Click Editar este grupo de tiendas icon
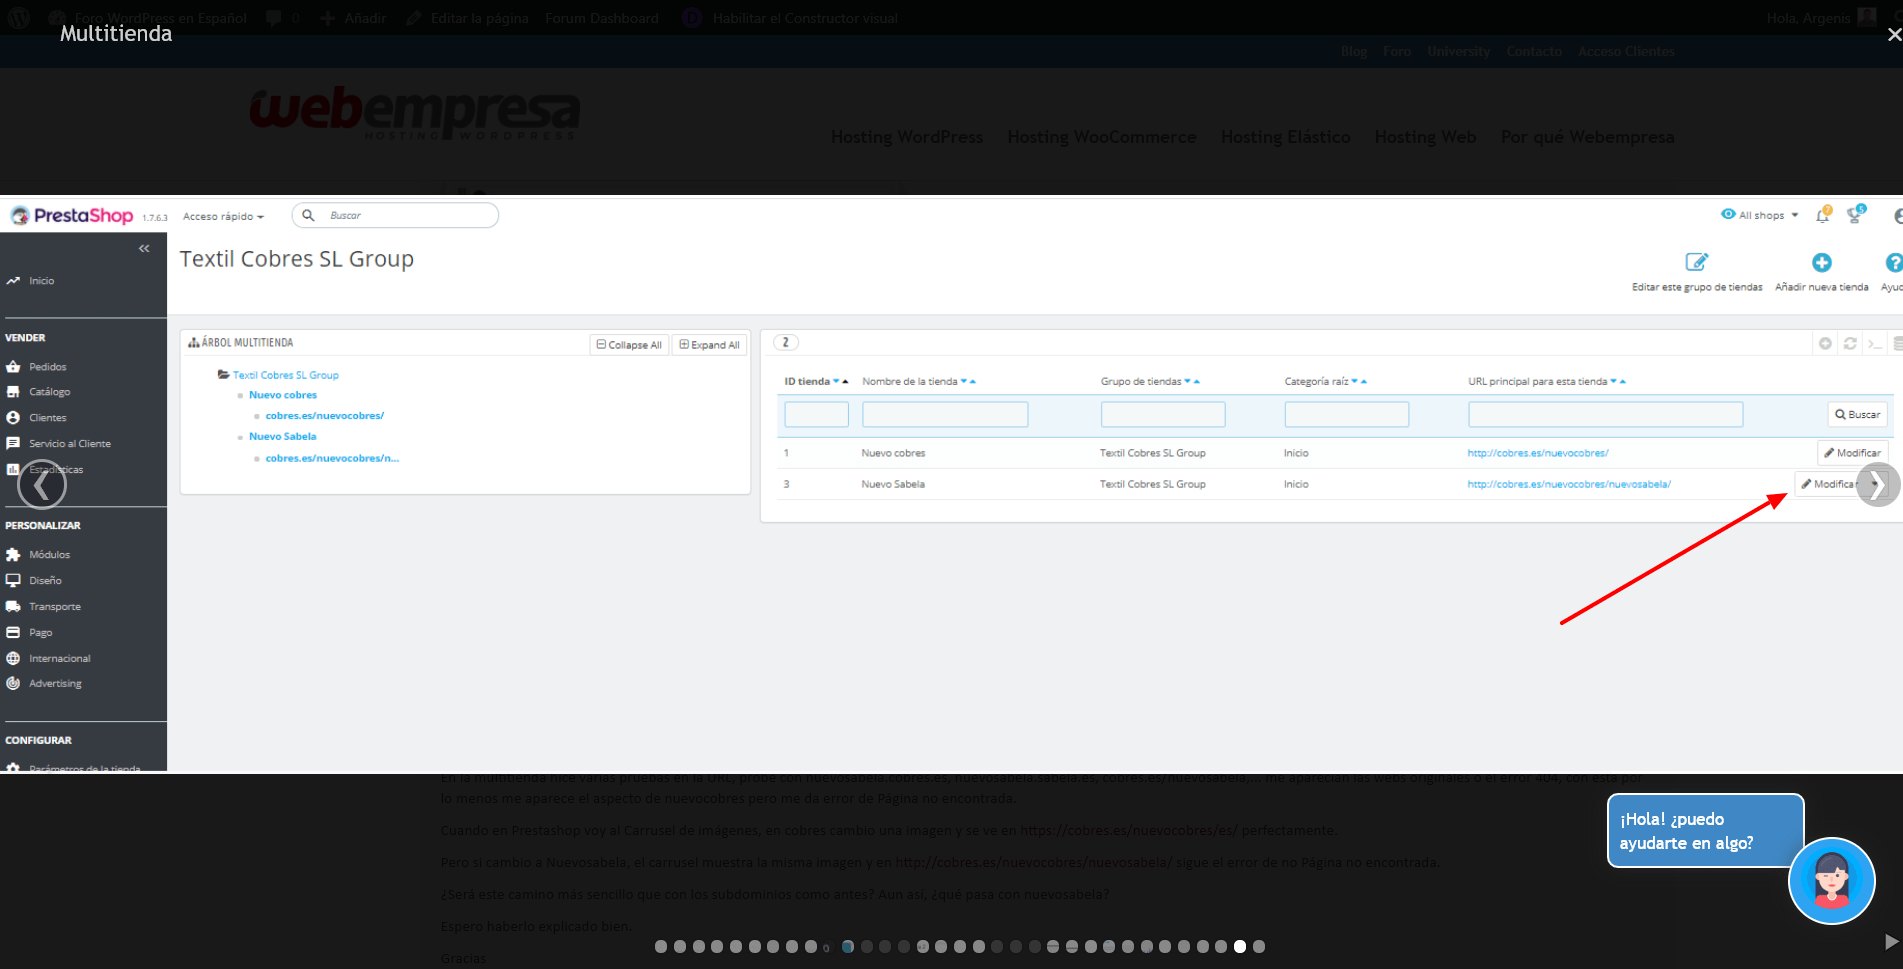 (1697, 262)
